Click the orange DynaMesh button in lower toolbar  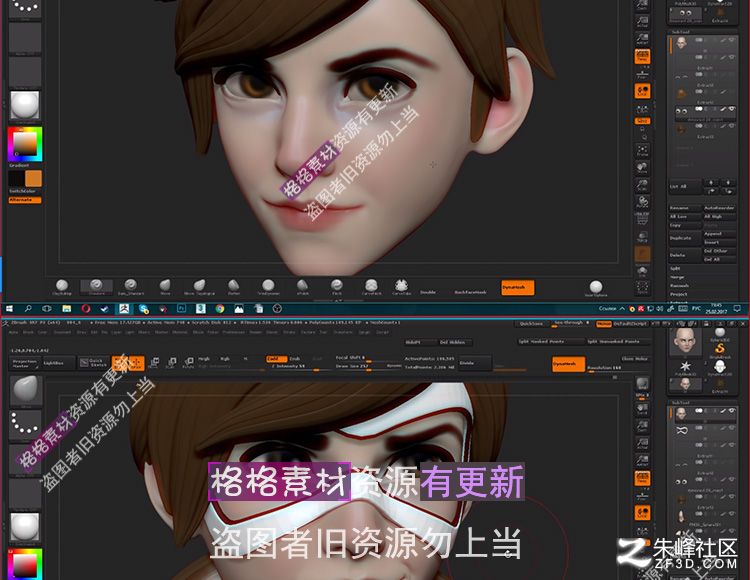[x=568, y=364]
